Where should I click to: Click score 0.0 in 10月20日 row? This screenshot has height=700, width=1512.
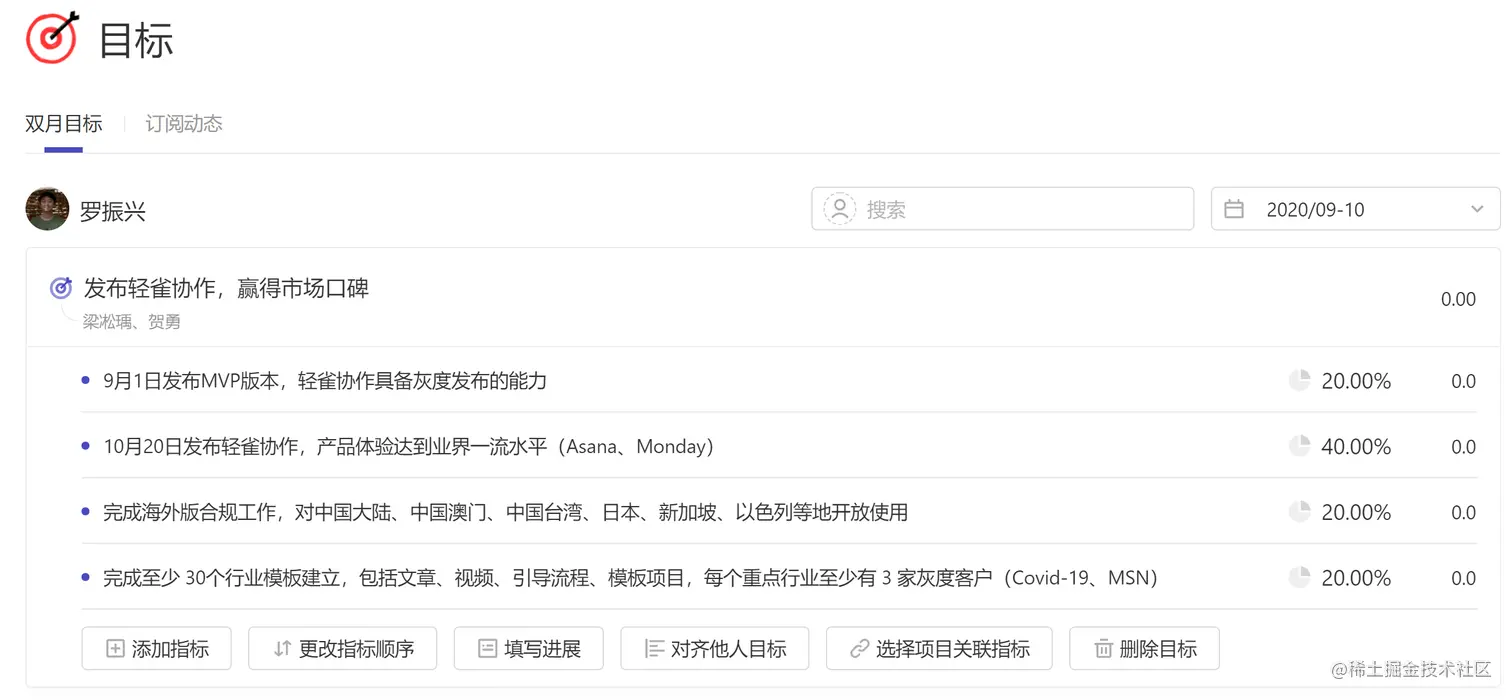pyautogui.click(x=1463, y=447)
